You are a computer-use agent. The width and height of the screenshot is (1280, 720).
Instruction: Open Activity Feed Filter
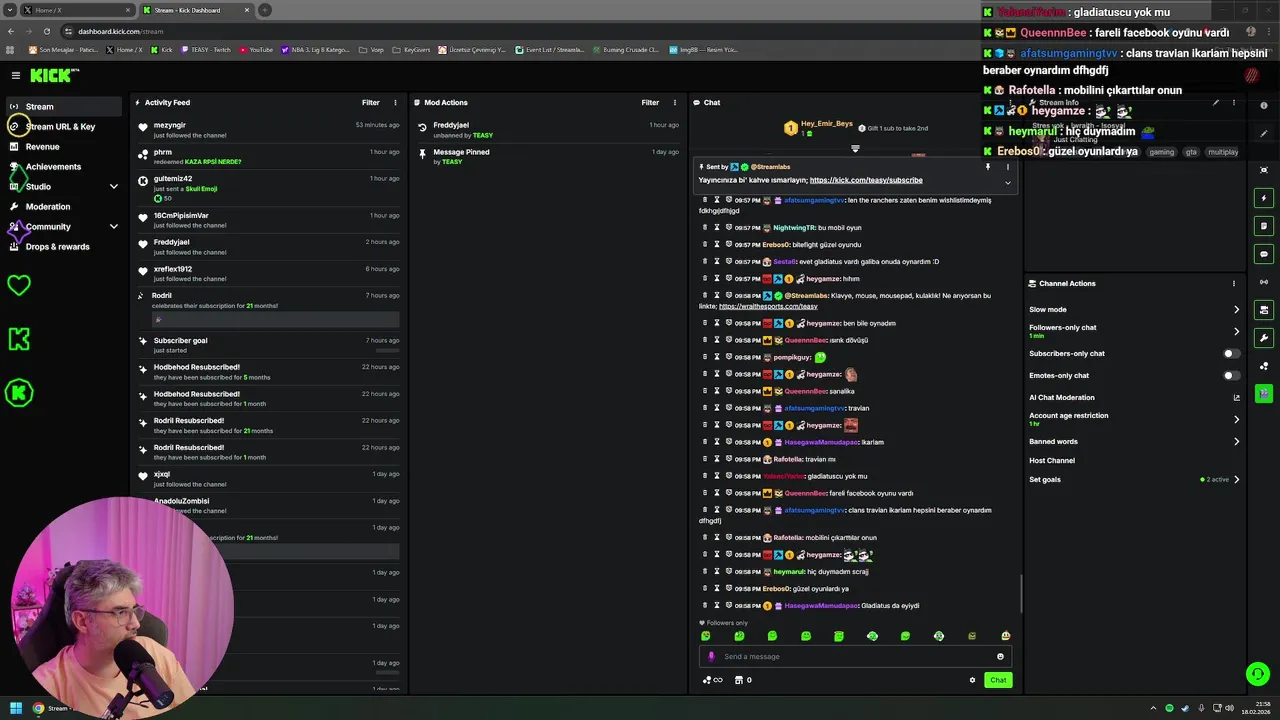(370, 102)
